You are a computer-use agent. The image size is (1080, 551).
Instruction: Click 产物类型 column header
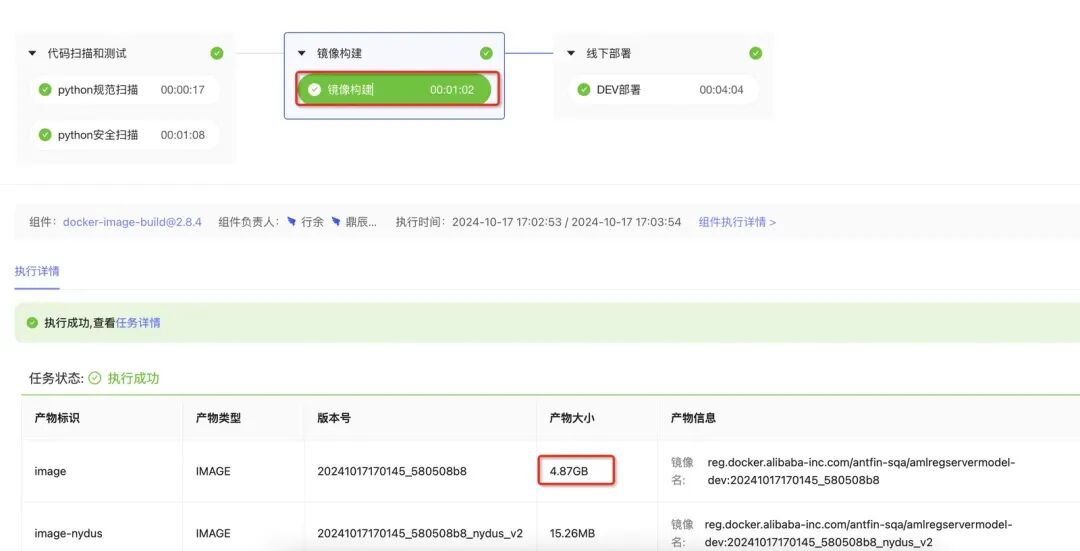[x=218, y=418]
